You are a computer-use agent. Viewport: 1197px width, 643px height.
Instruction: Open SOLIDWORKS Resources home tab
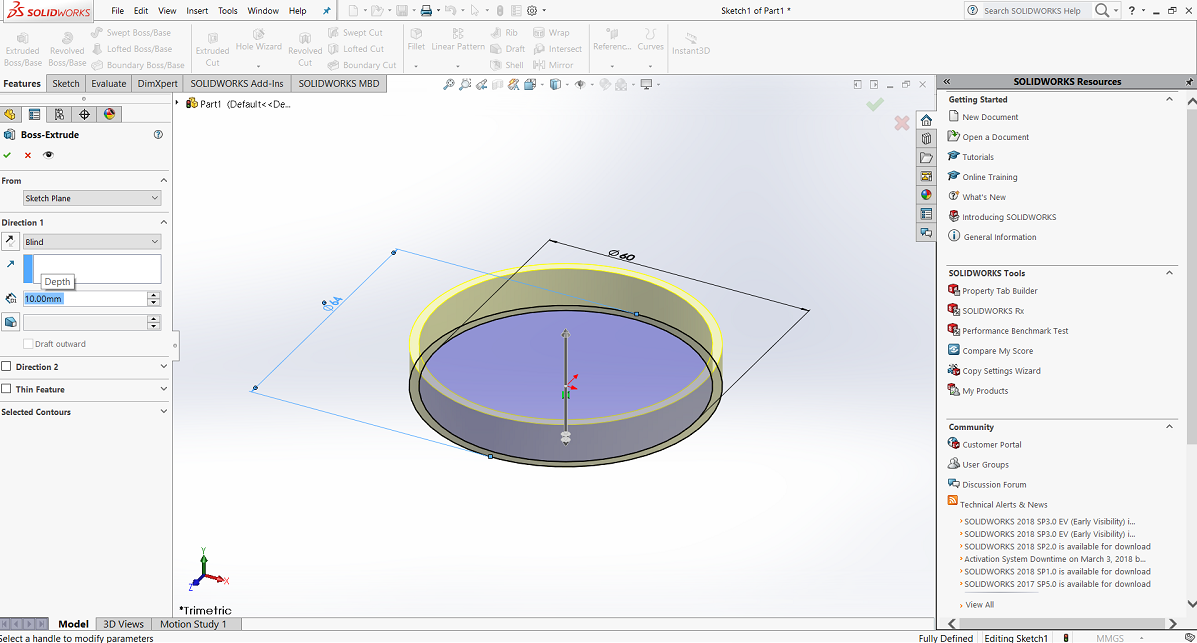[926, 121]
